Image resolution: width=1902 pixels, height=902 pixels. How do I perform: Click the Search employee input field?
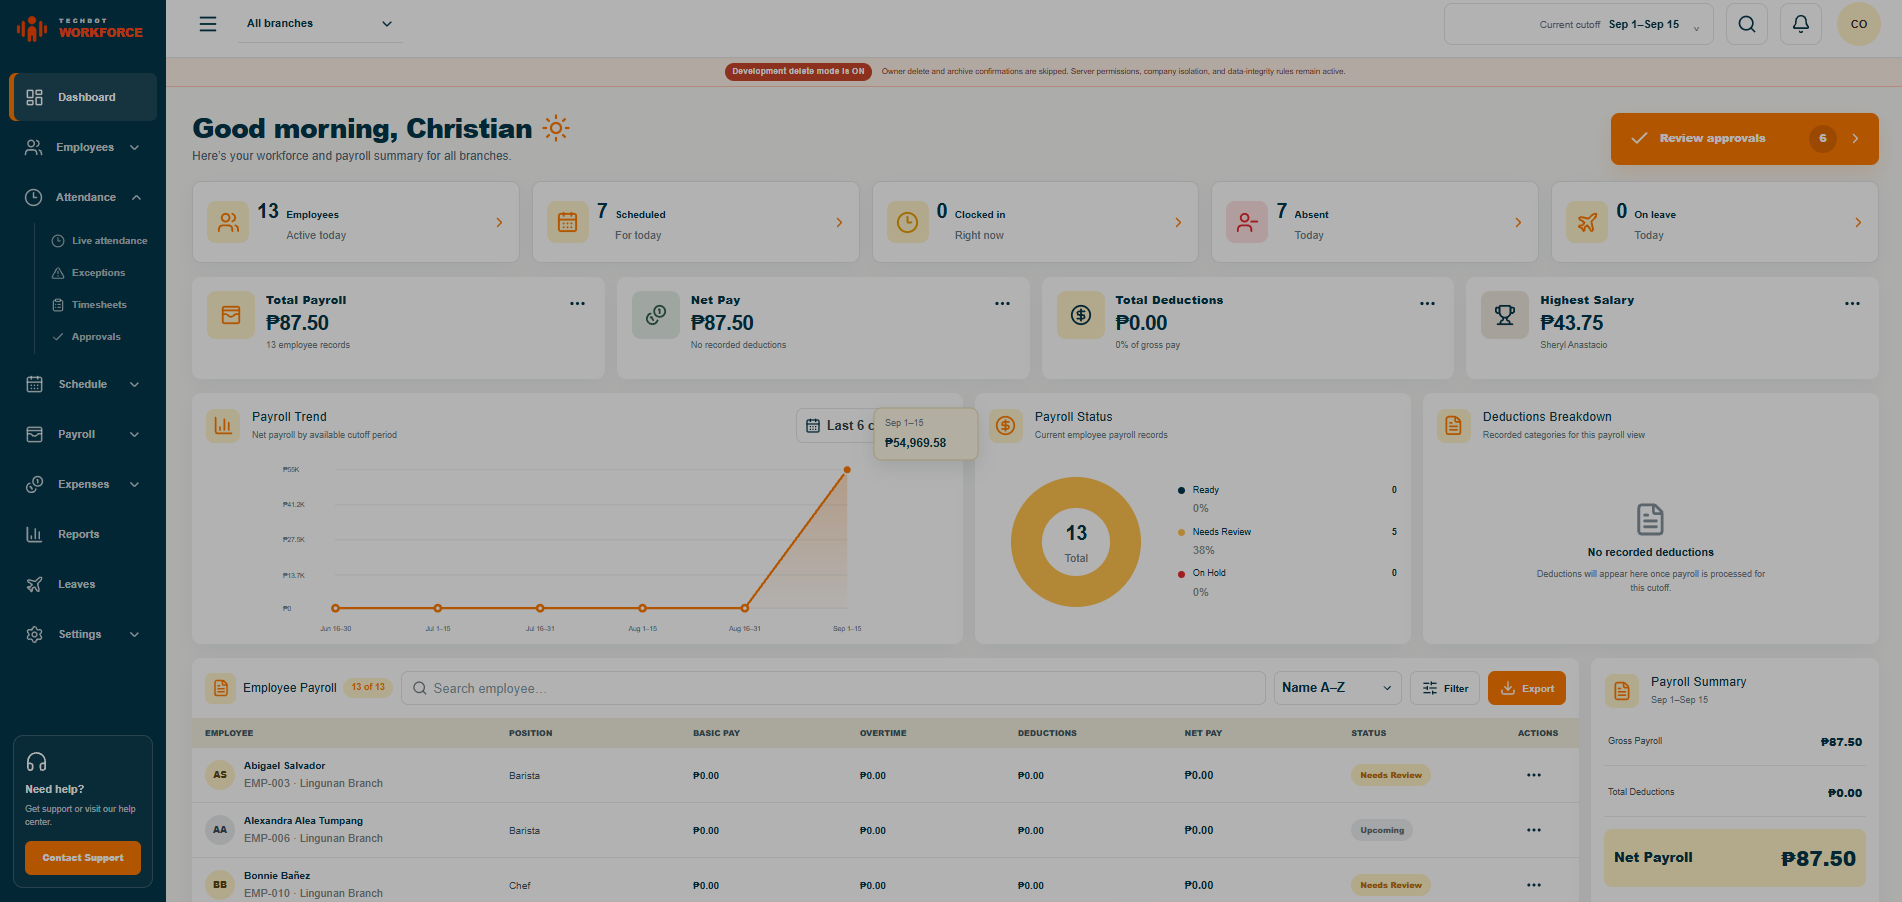coord(833,688)
